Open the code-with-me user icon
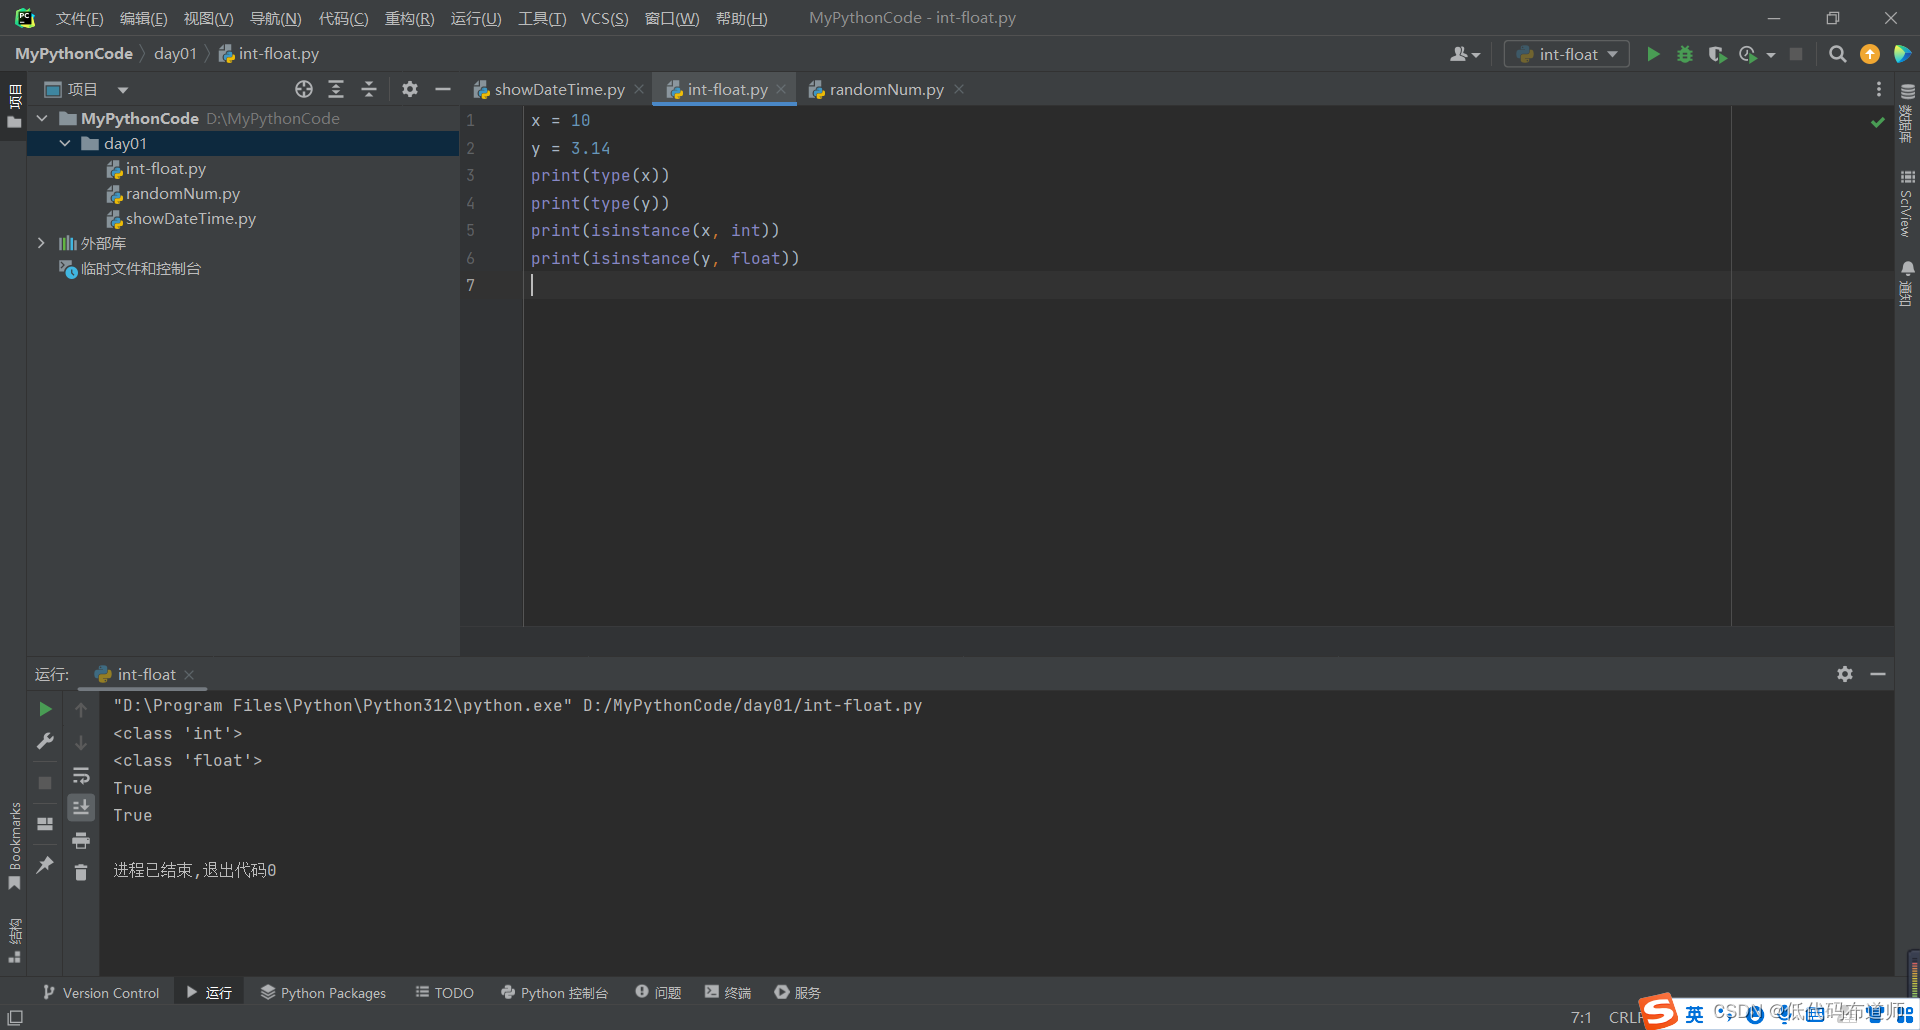Screen dimensions: 1920x1030 (x=1459, y=54)
